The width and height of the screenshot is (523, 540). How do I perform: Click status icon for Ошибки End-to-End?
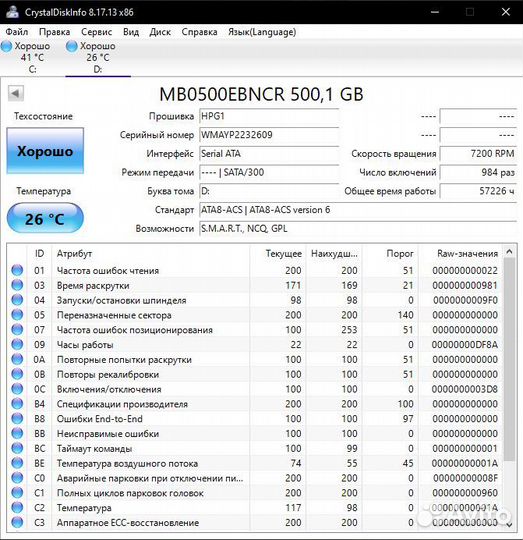17,418
